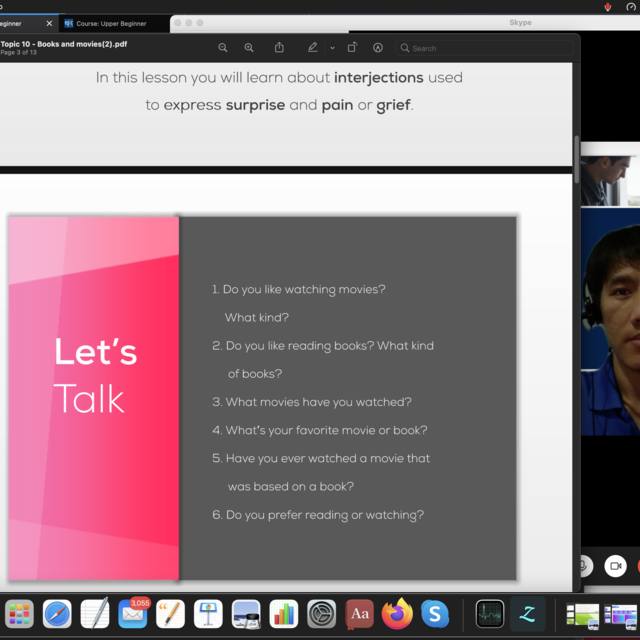Click "Topic 10 - Books and movies(2).pdf" title
This screenshot has width=640, height=640.
(x=64, y=44)
